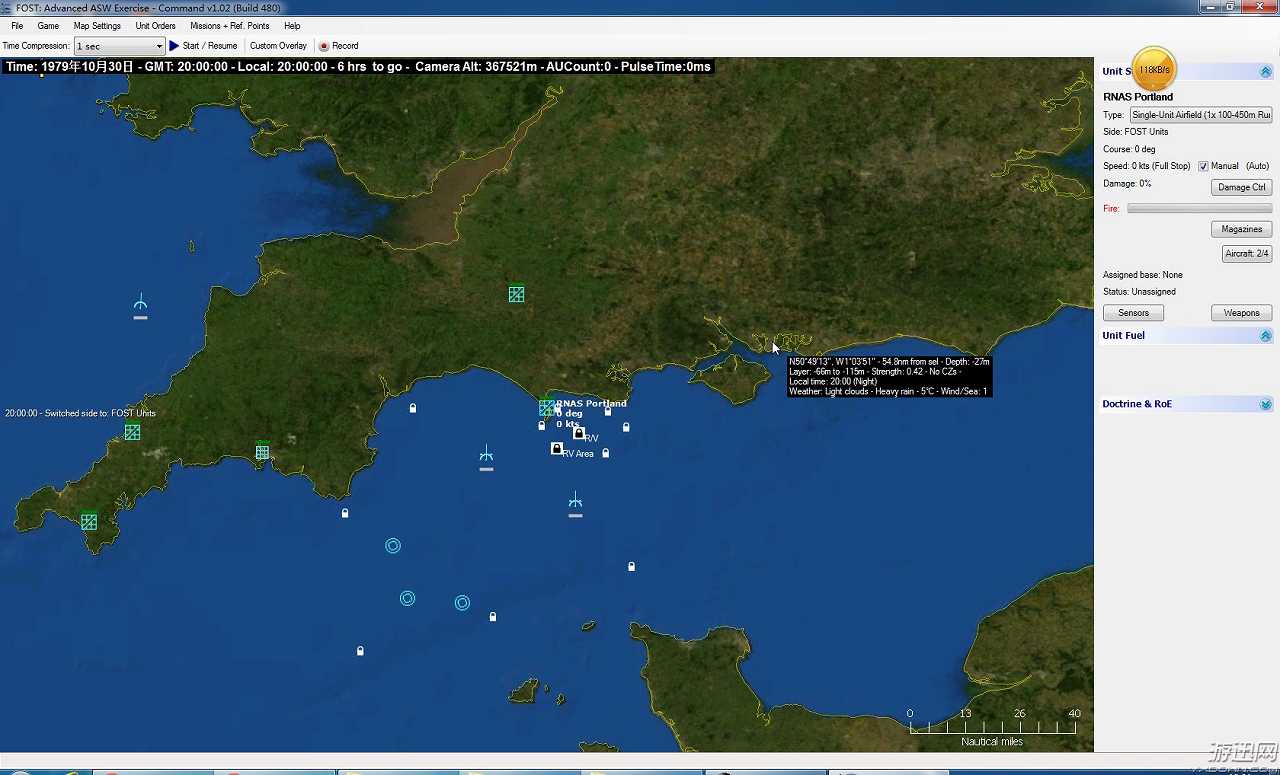Click the orange 118KB/s network speed badge

1154,70
